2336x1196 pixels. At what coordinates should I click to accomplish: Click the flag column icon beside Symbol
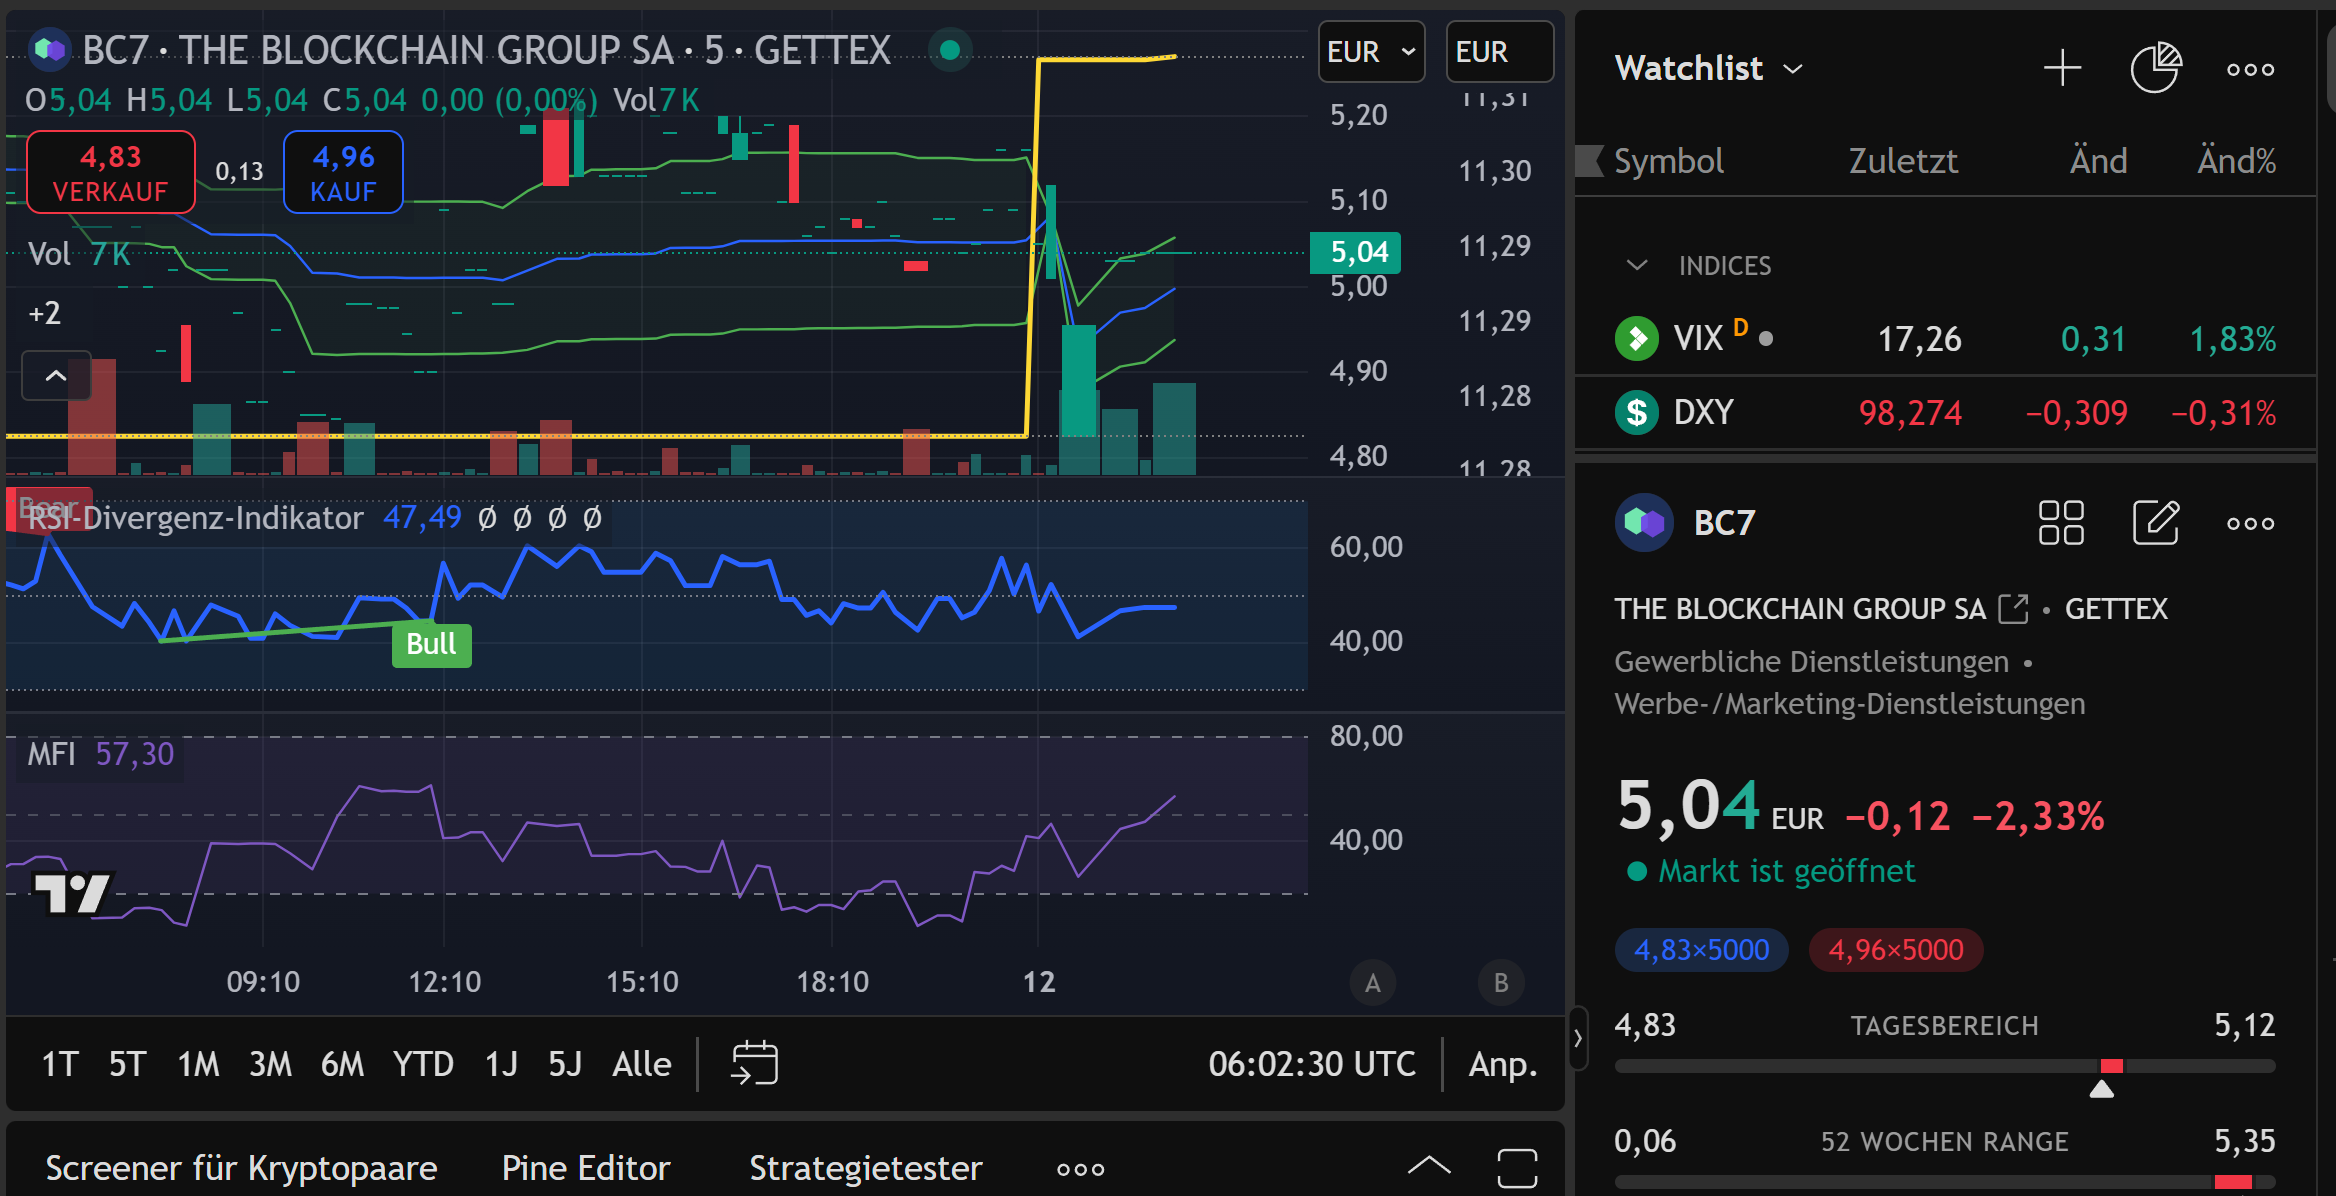click(1590, 161)
